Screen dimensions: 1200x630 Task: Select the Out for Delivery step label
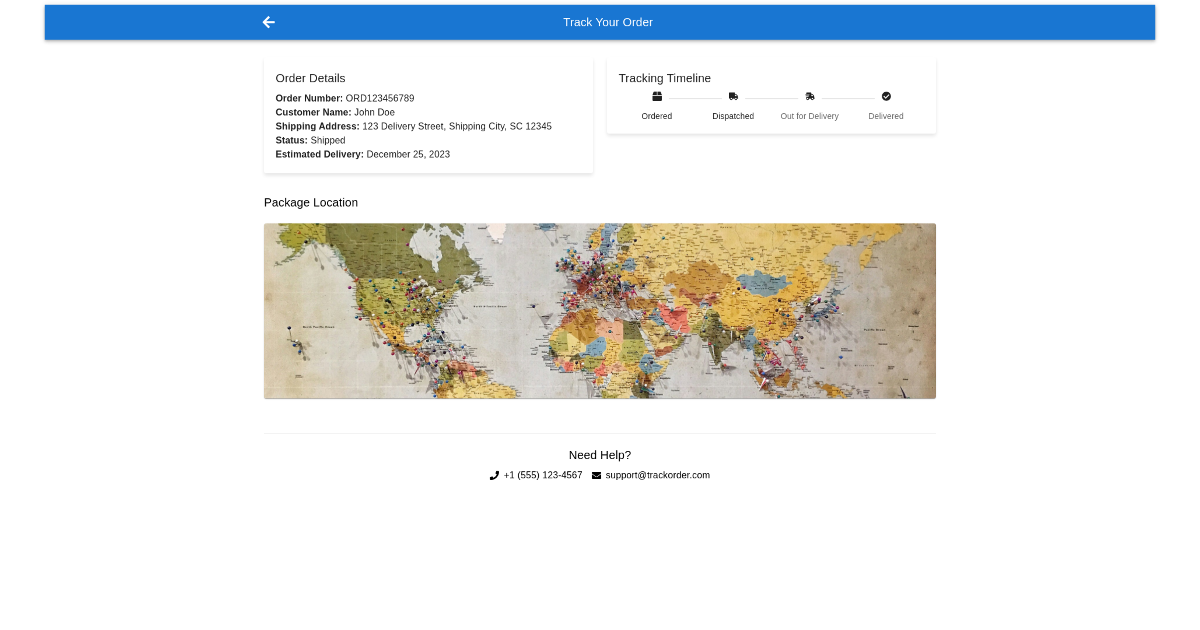pos(810,116)
